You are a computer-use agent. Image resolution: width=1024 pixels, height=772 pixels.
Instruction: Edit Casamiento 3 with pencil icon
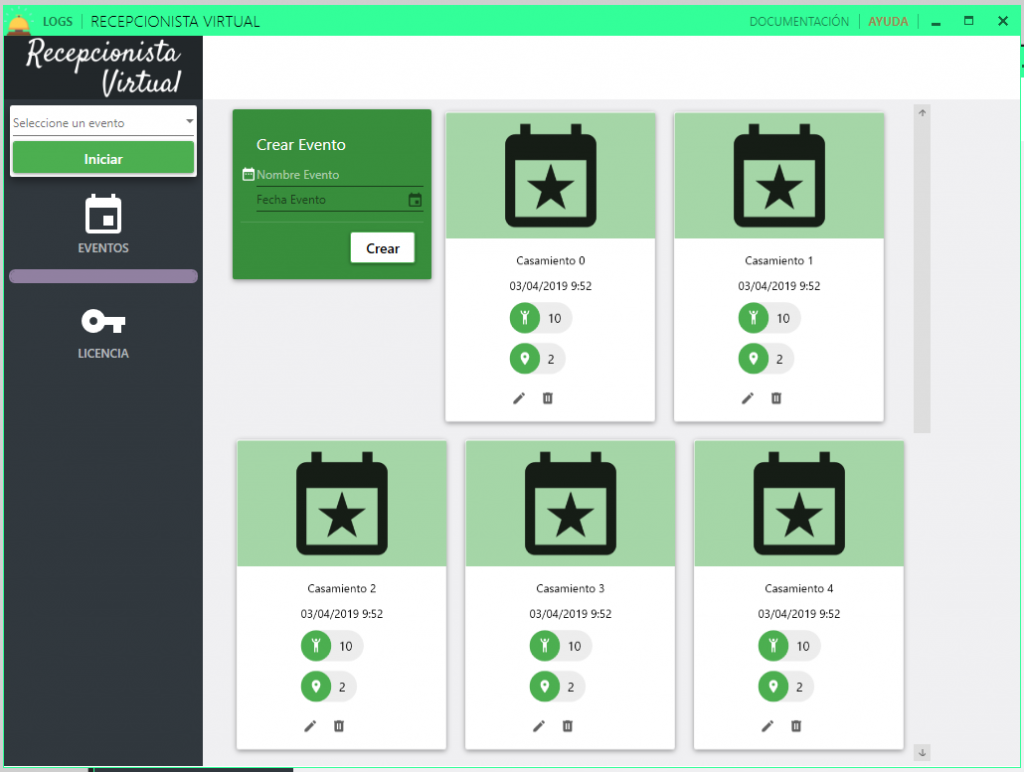[x=538, y=726]
